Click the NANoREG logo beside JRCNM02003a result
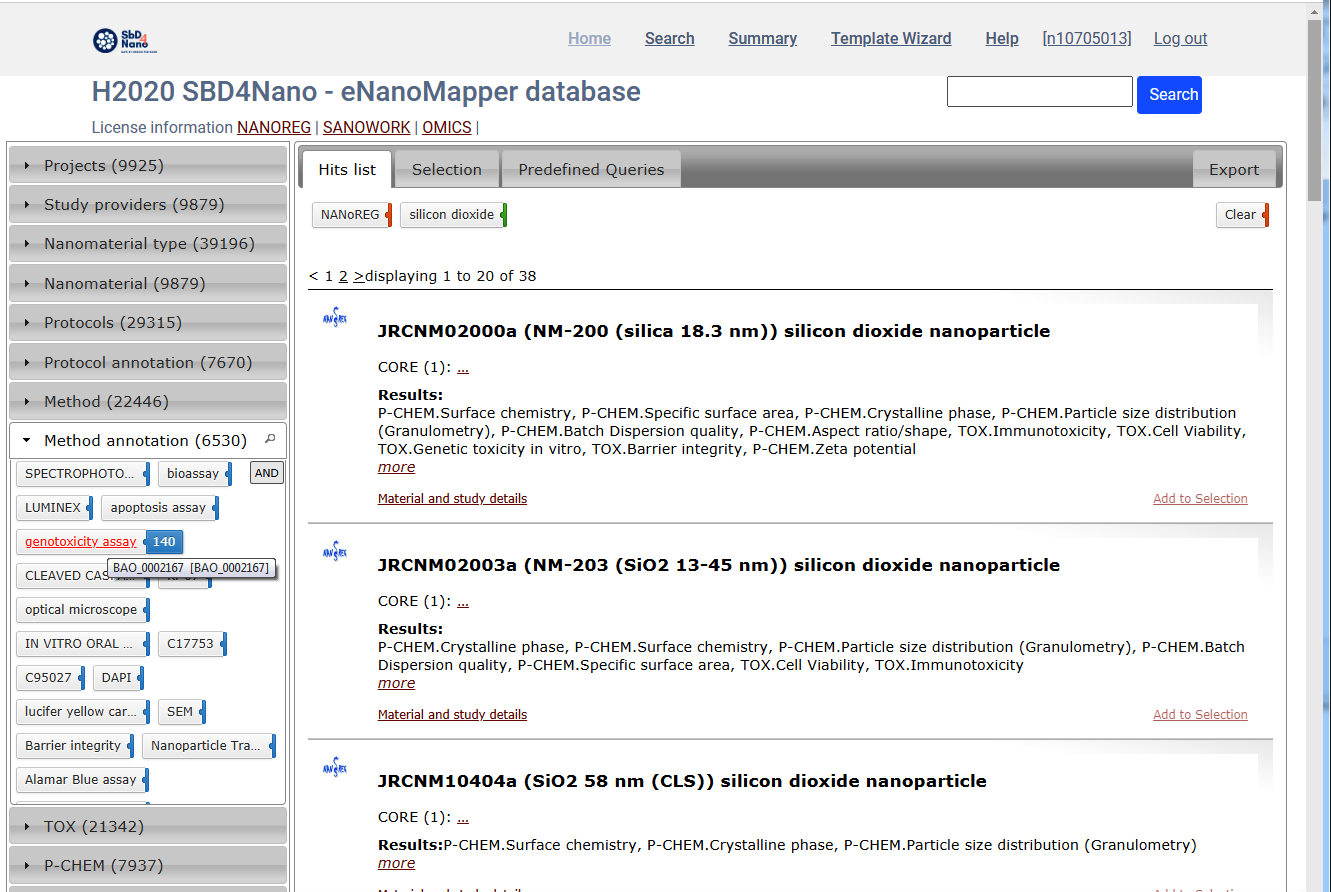The width and height of the screenshot is (1331, 892). pyautogui.click(x=334, y=551)
